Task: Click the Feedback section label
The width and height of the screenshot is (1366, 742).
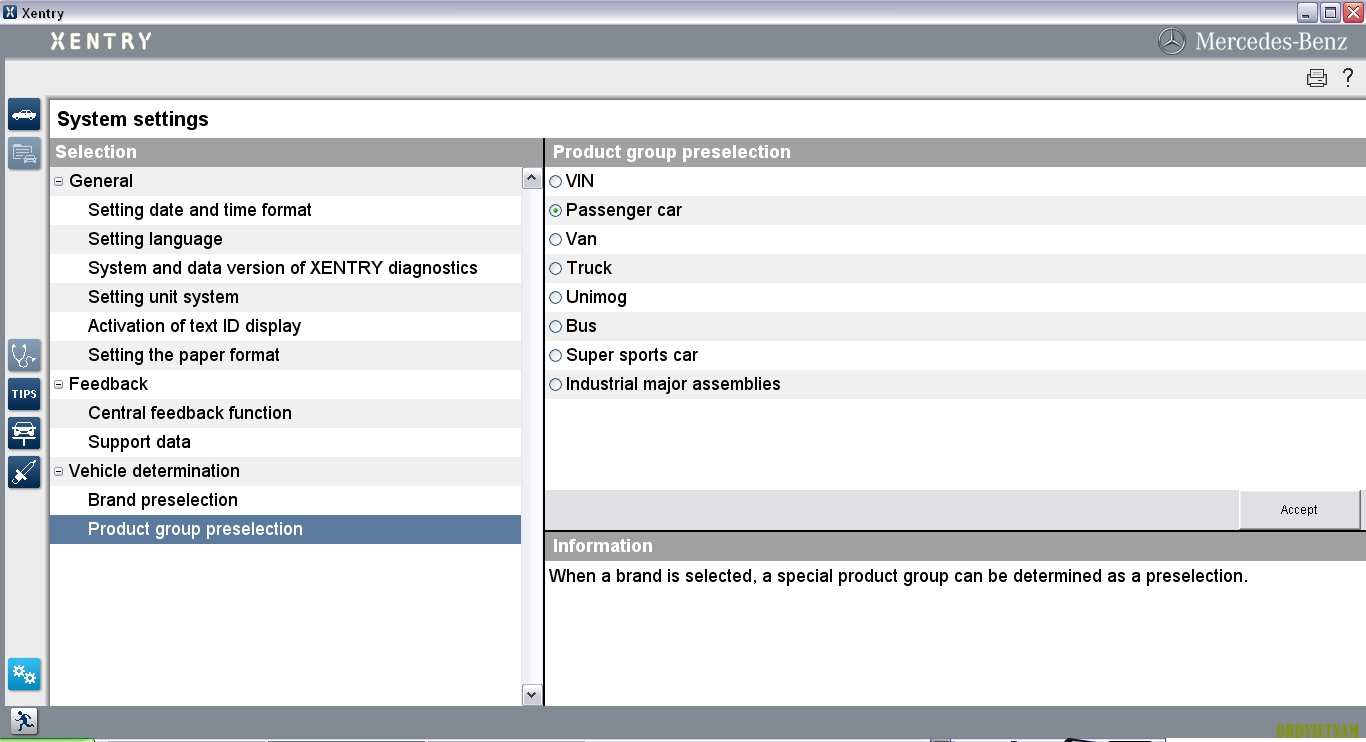Action: point(108,384)
